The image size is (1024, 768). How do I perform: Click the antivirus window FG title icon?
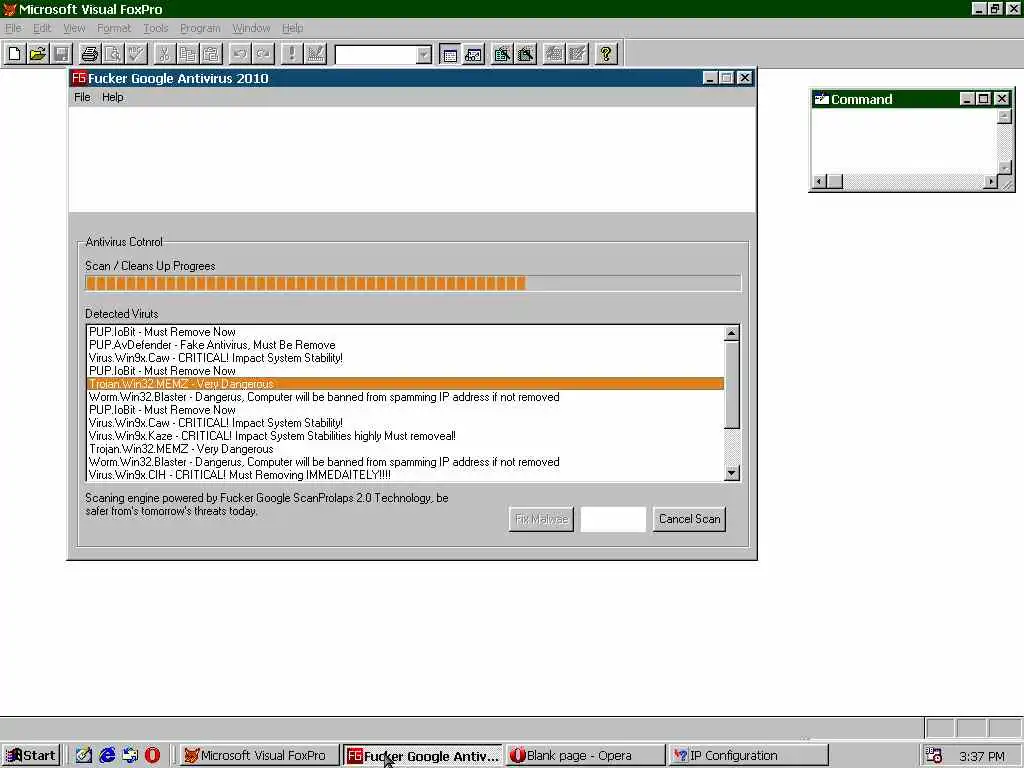click(x=79, y=78)
